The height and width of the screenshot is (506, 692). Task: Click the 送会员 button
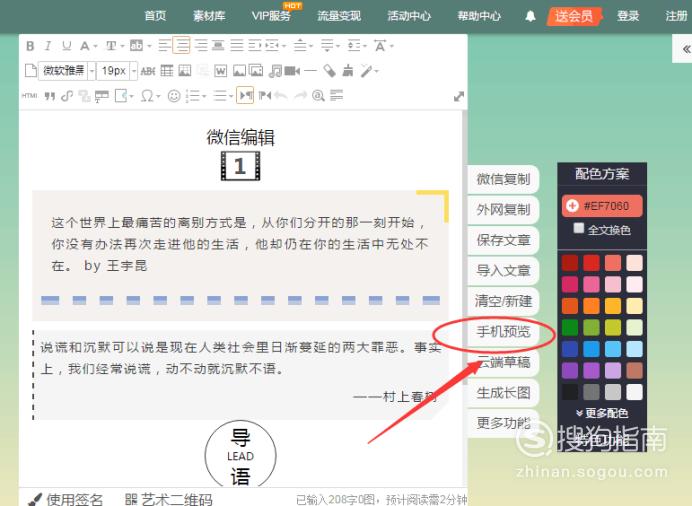(574, 16)
